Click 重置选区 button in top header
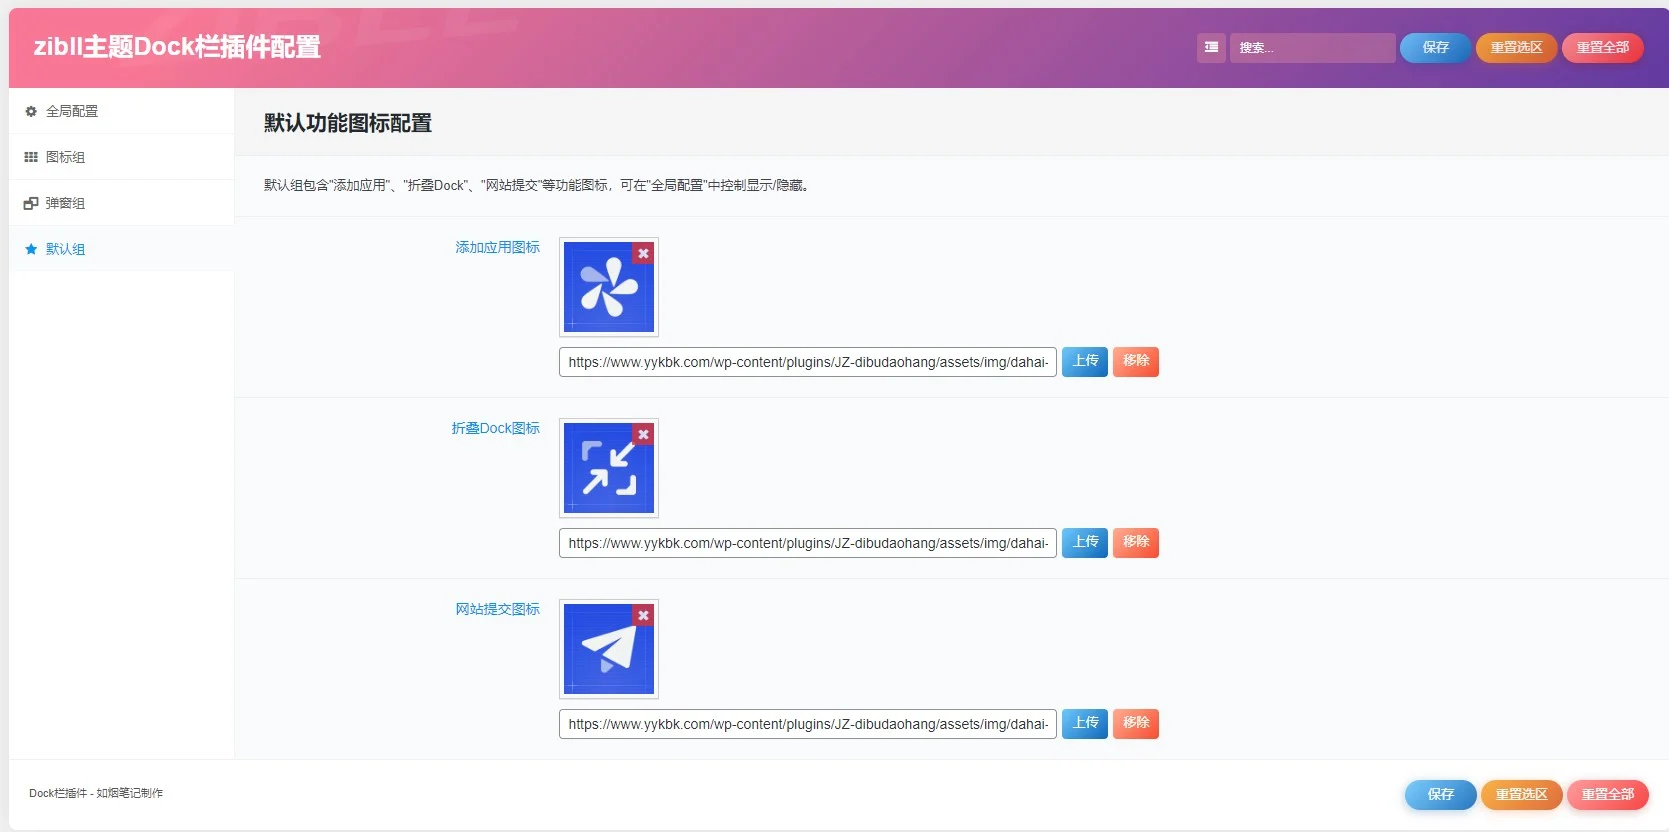 click(1516, 48)
